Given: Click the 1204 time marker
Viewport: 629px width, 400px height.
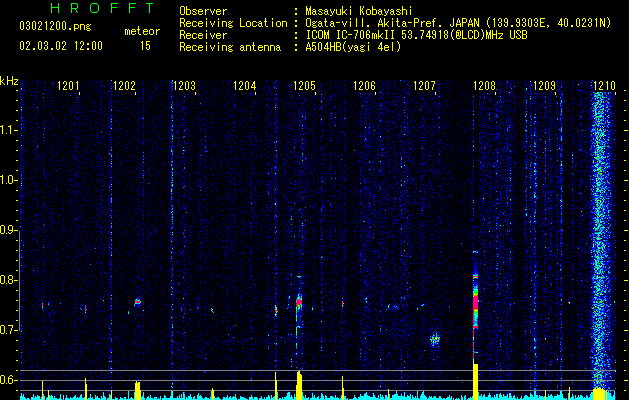Looking at the screenshot, I should (x=245, y=86).
